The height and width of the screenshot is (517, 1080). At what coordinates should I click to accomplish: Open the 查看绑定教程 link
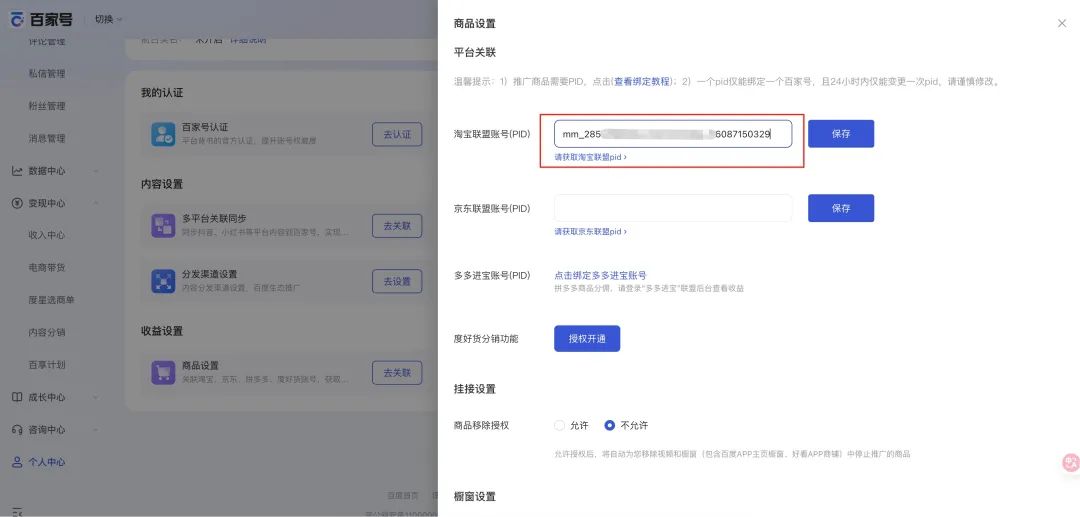point(642,81)
